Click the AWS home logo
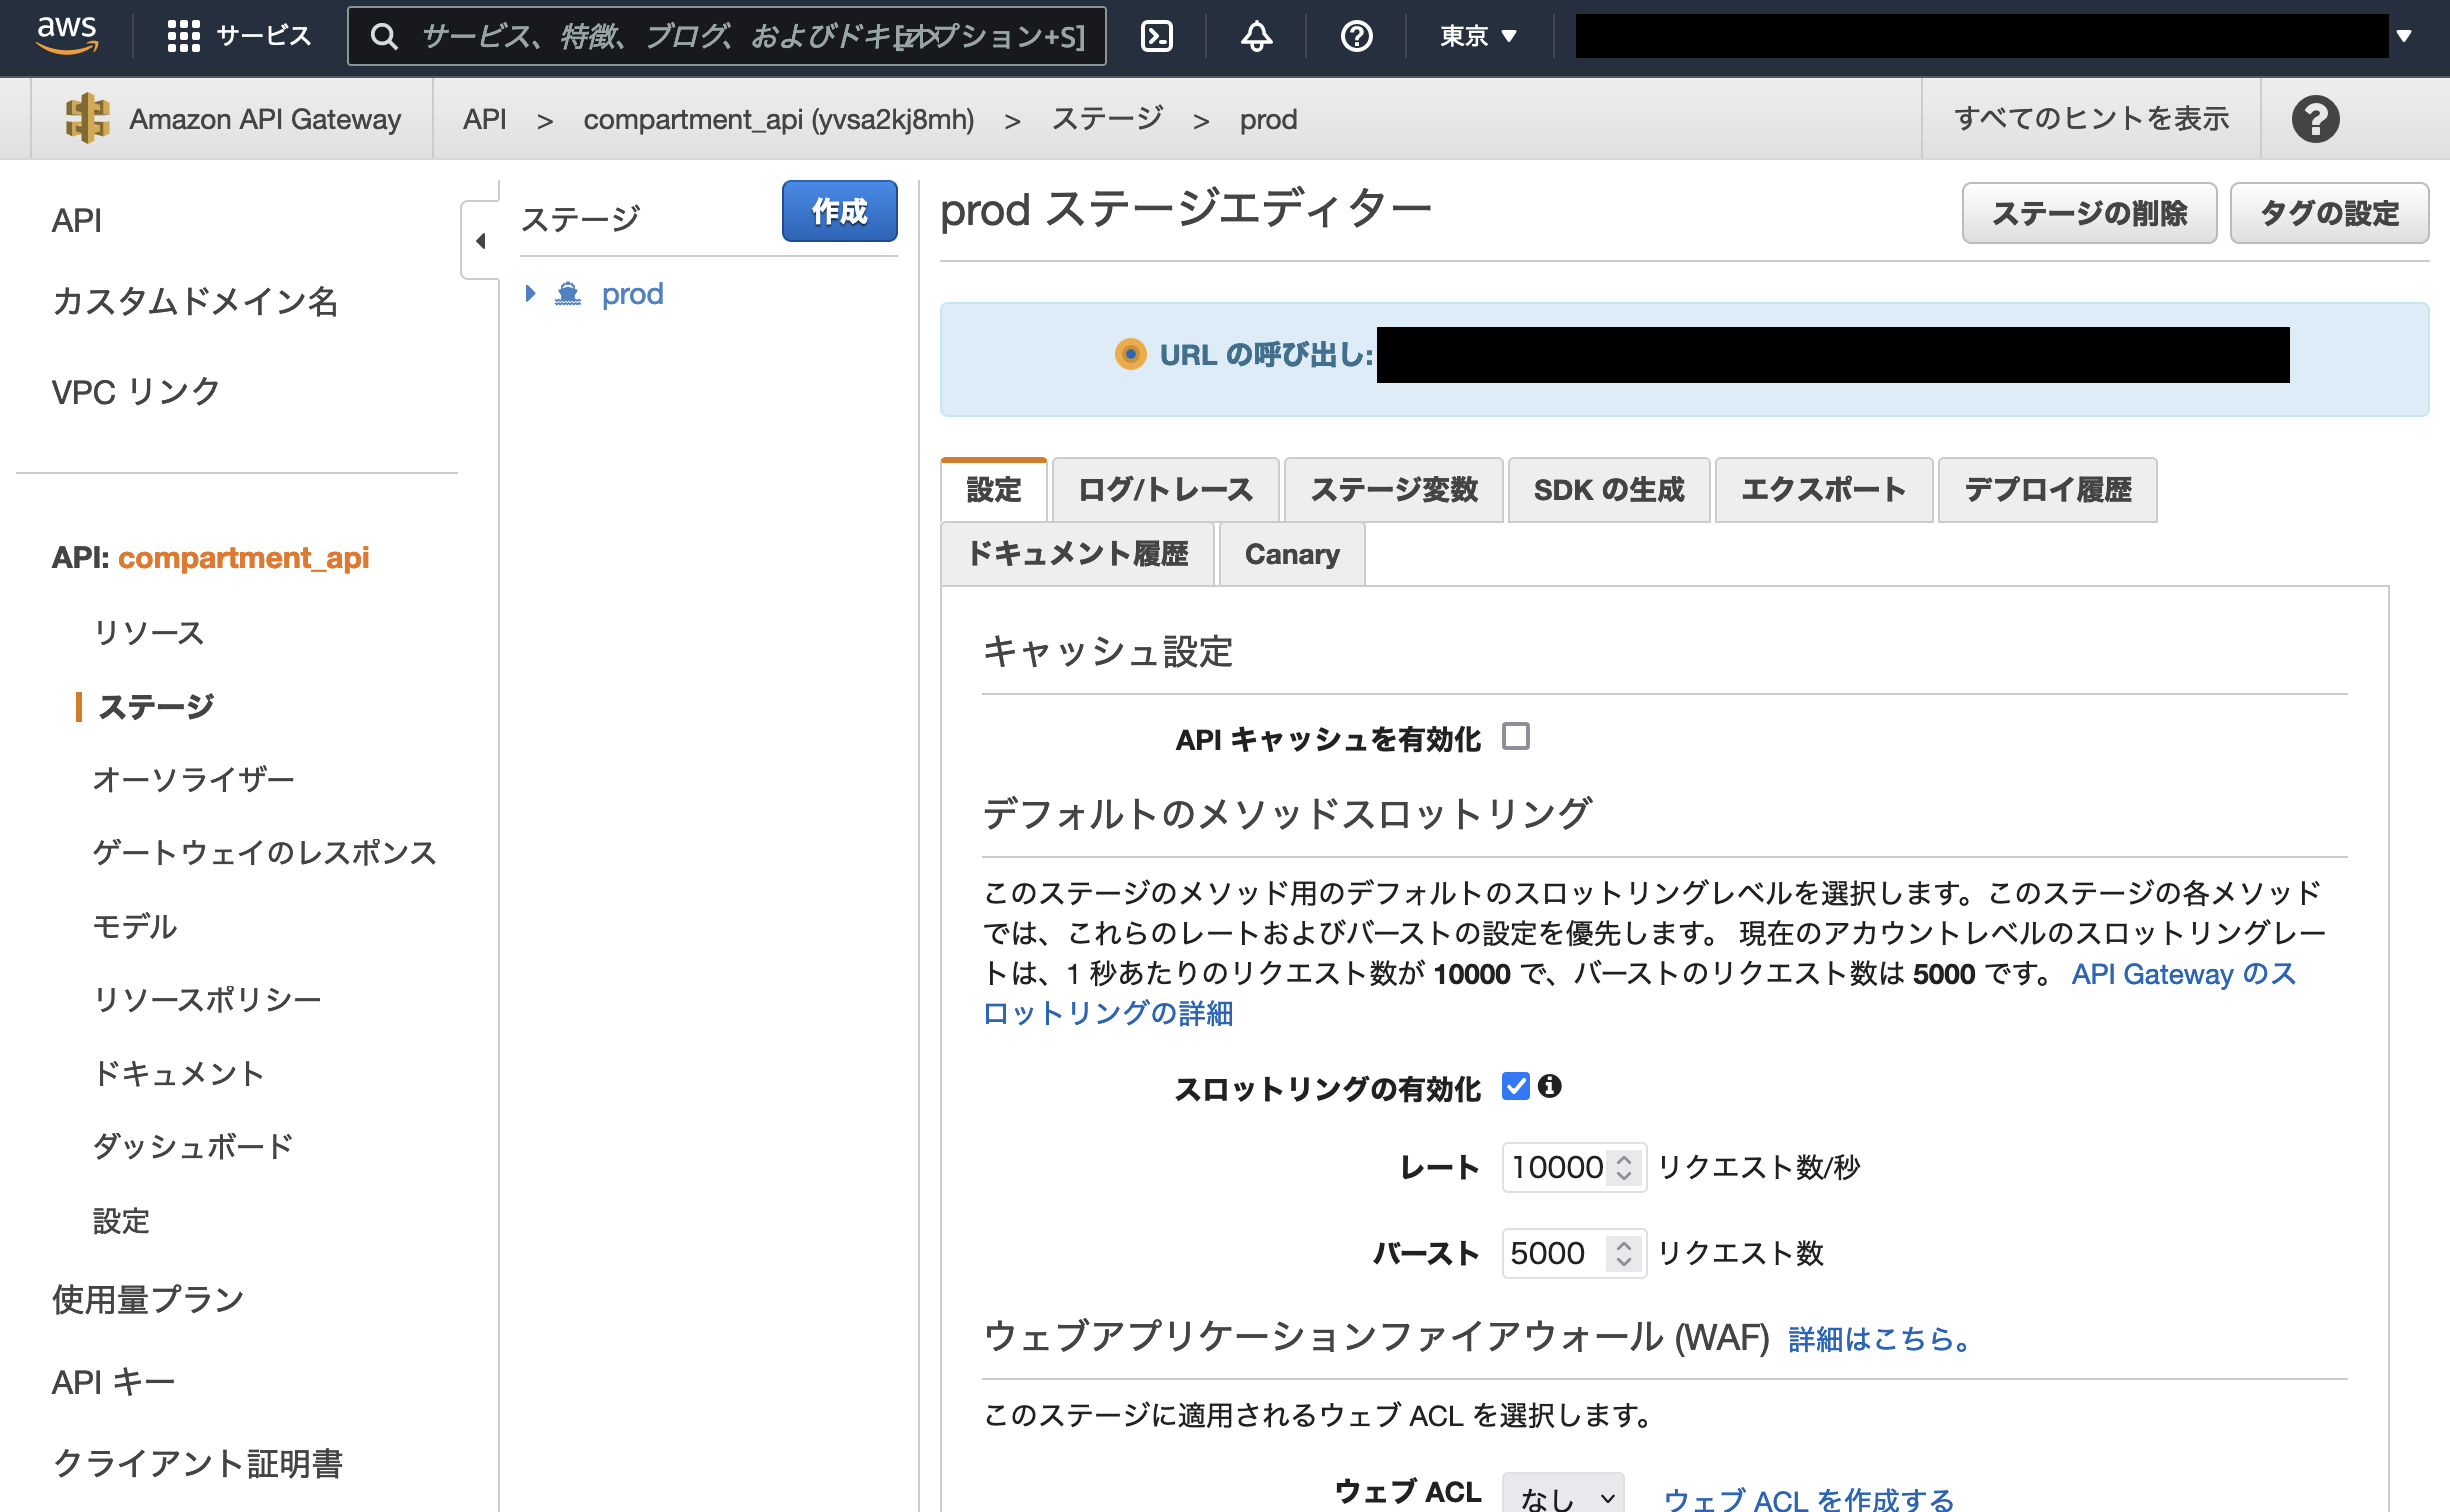Image resolution: width=2450 pixels, height=1512 pixels. tap(66, 36)
